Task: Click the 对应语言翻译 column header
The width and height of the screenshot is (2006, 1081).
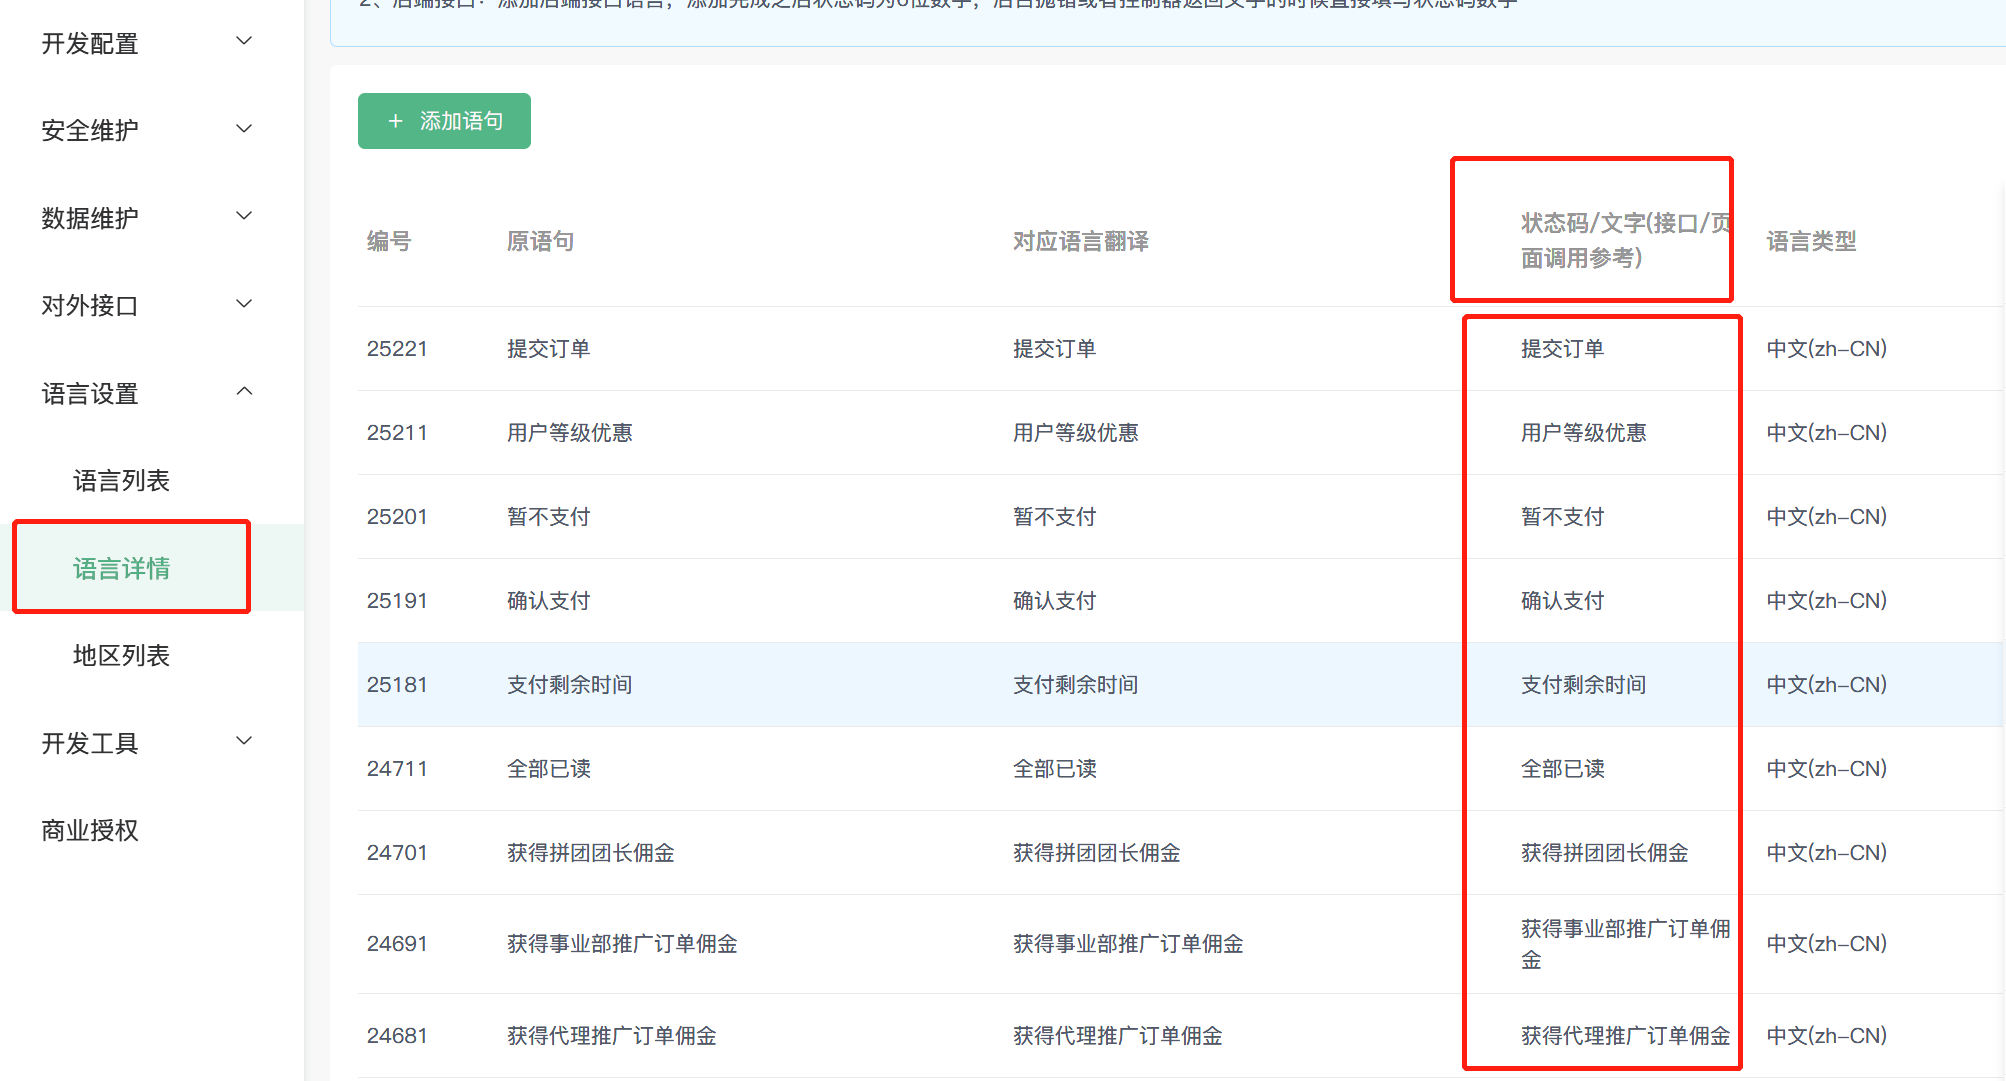Action: 1080,241
